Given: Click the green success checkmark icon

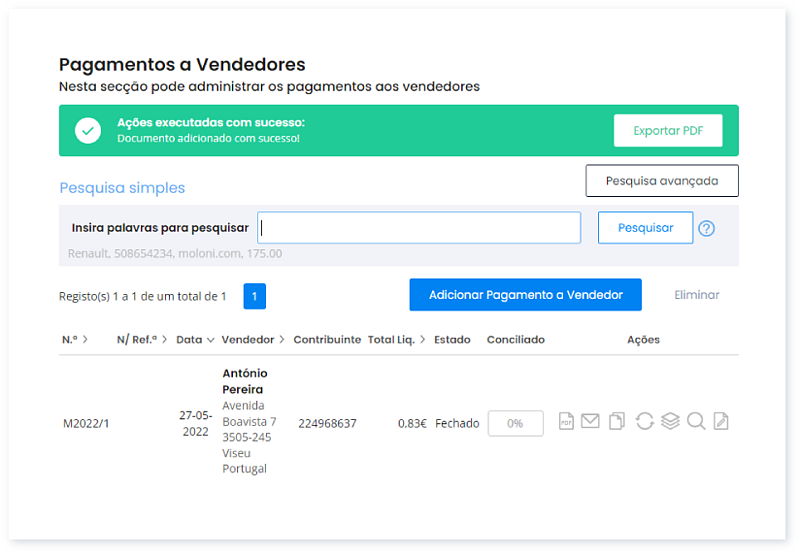Looking at the screenshot, I should pyautogui.click(x=88, y=130).
